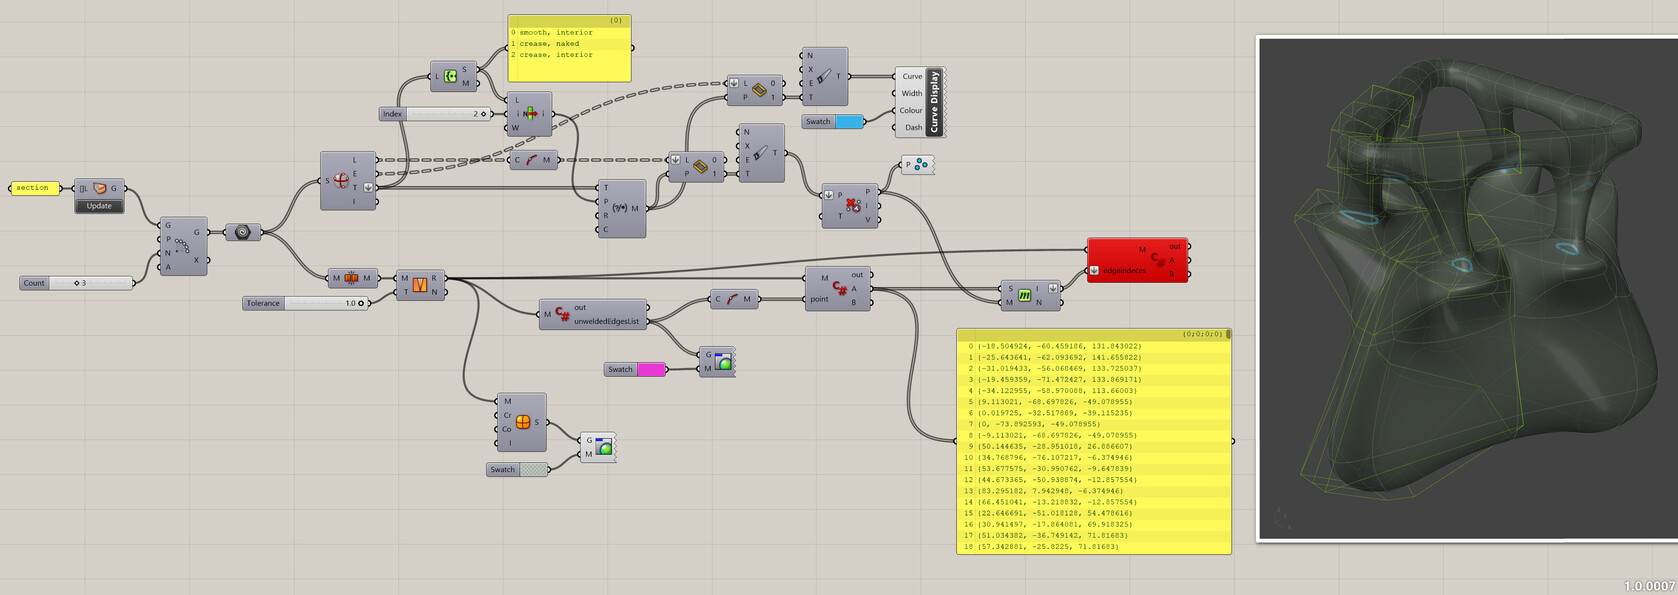Screen dimensions: 1678x595
Task: Click the unweldedEdgesList C# script icon
Action: pyautogui.click(x=562, y=314)
